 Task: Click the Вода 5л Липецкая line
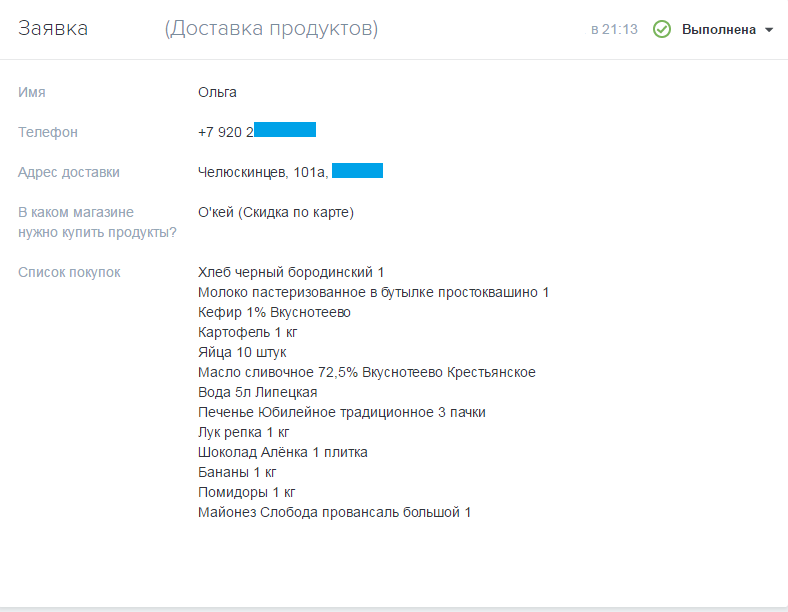pyautogui.click(x=257, y=392)
